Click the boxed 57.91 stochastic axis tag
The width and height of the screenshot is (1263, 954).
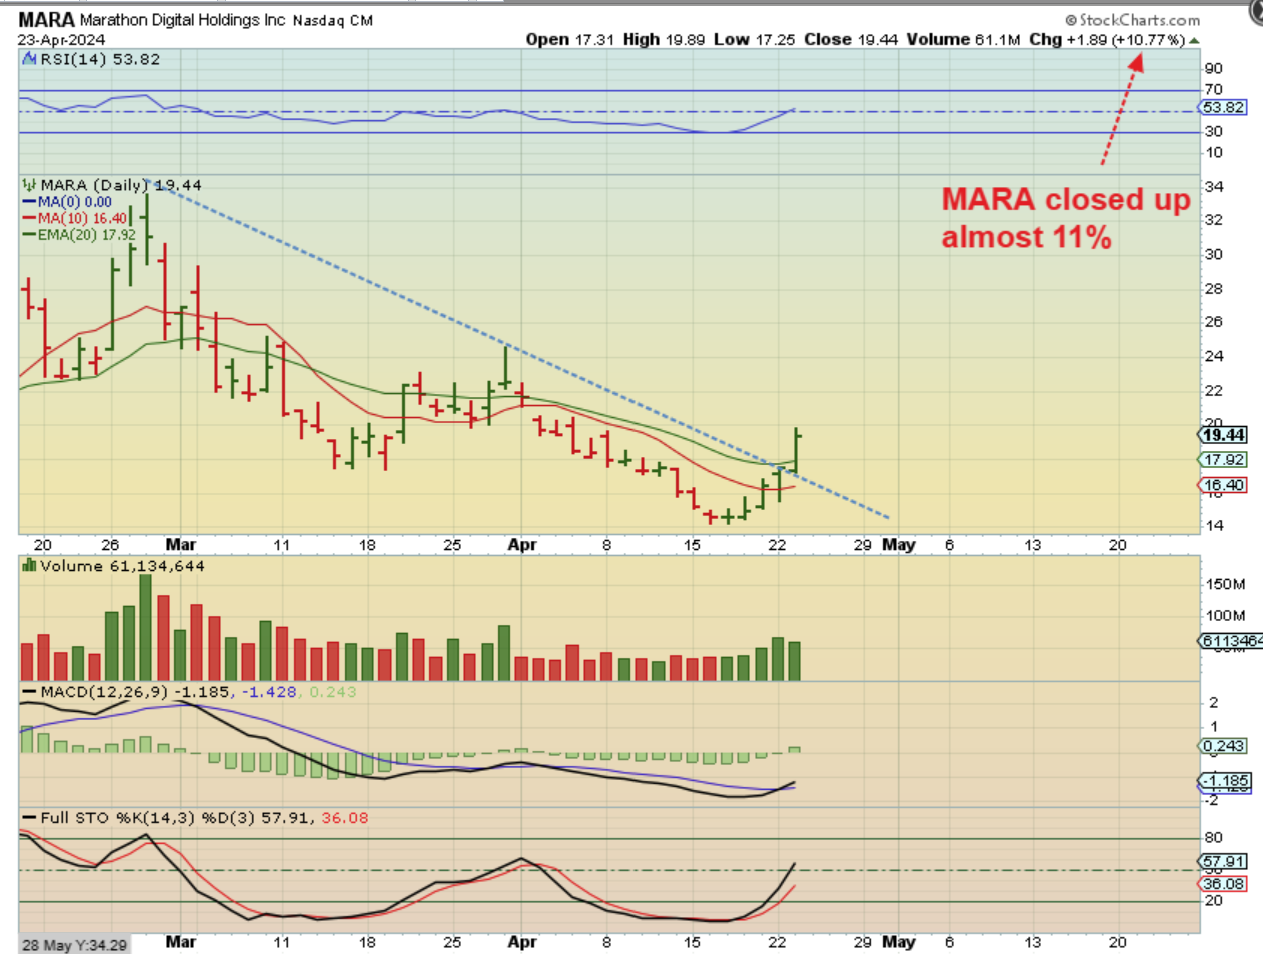point(1224,862)
